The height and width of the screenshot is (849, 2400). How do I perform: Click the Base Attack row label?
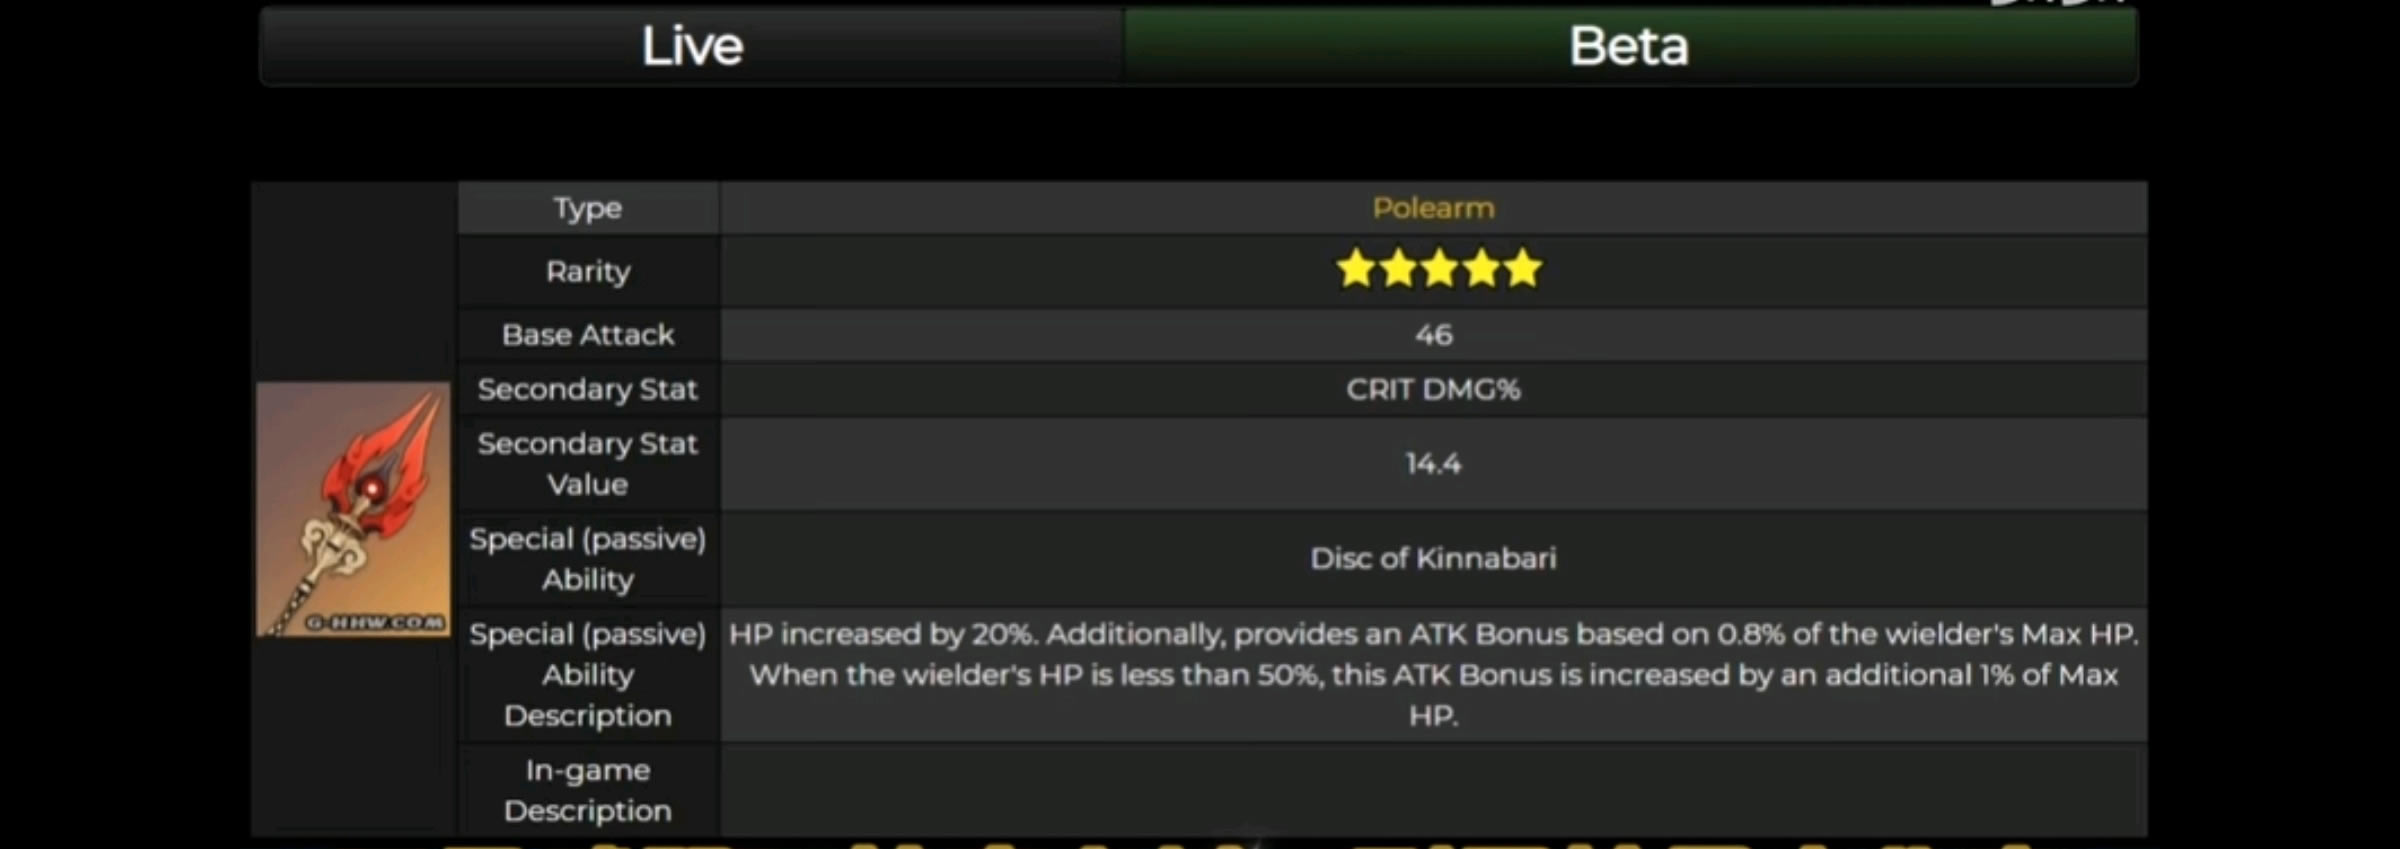(588, 335)
